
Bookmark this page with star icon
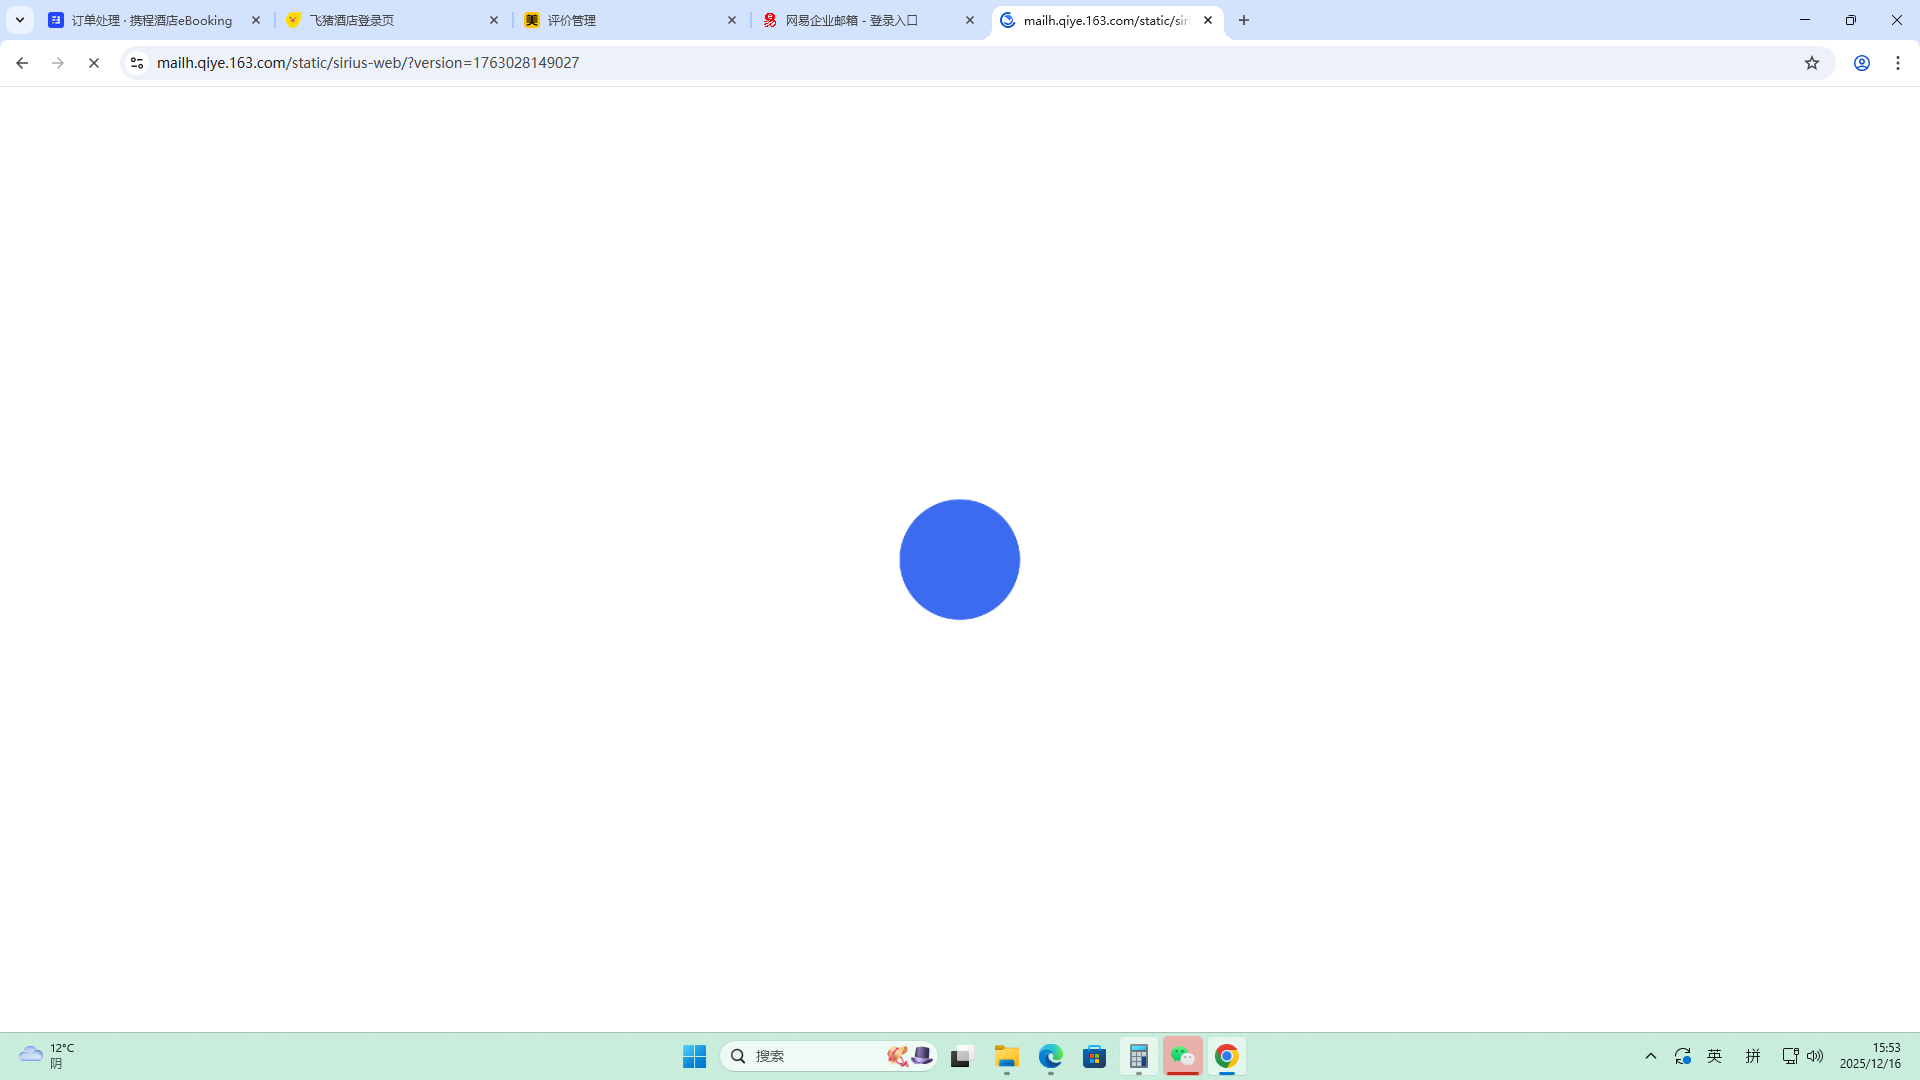click(1812, 63)
